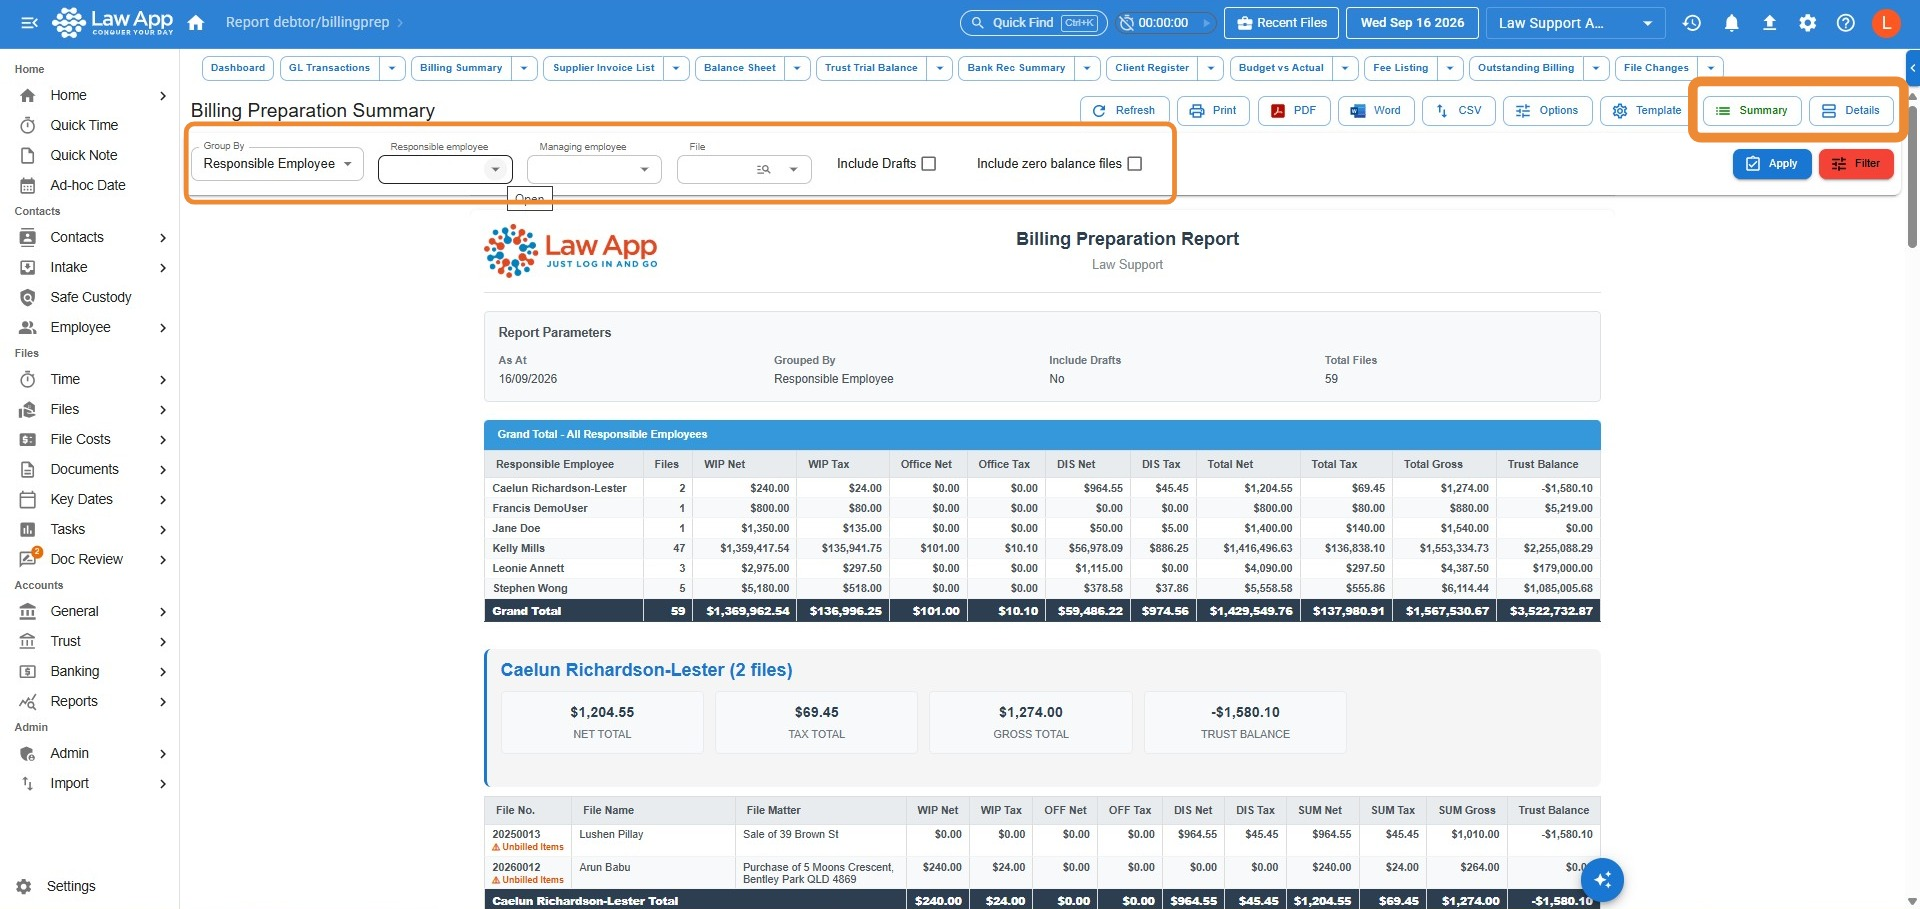
Task: Switch to Dashboard report tab
Action: [238, 68]
